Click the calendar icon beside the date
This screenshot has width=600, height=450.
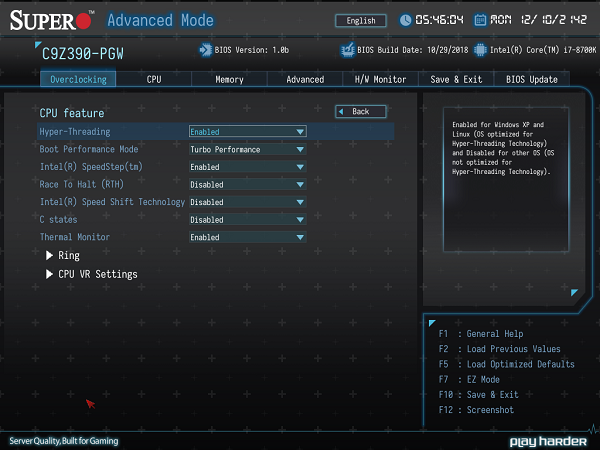(x=480, y=20)
